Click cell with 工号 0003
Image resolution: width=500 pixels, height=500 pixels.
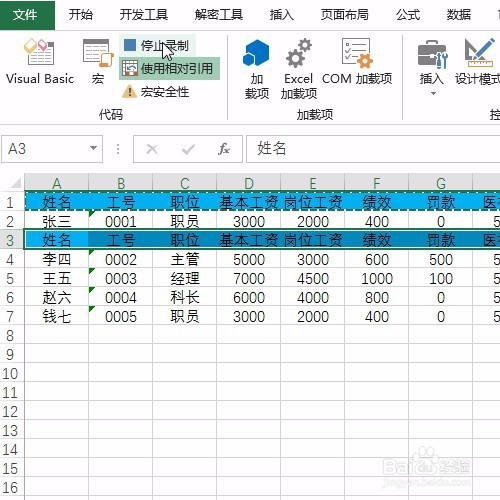[121, 278]
